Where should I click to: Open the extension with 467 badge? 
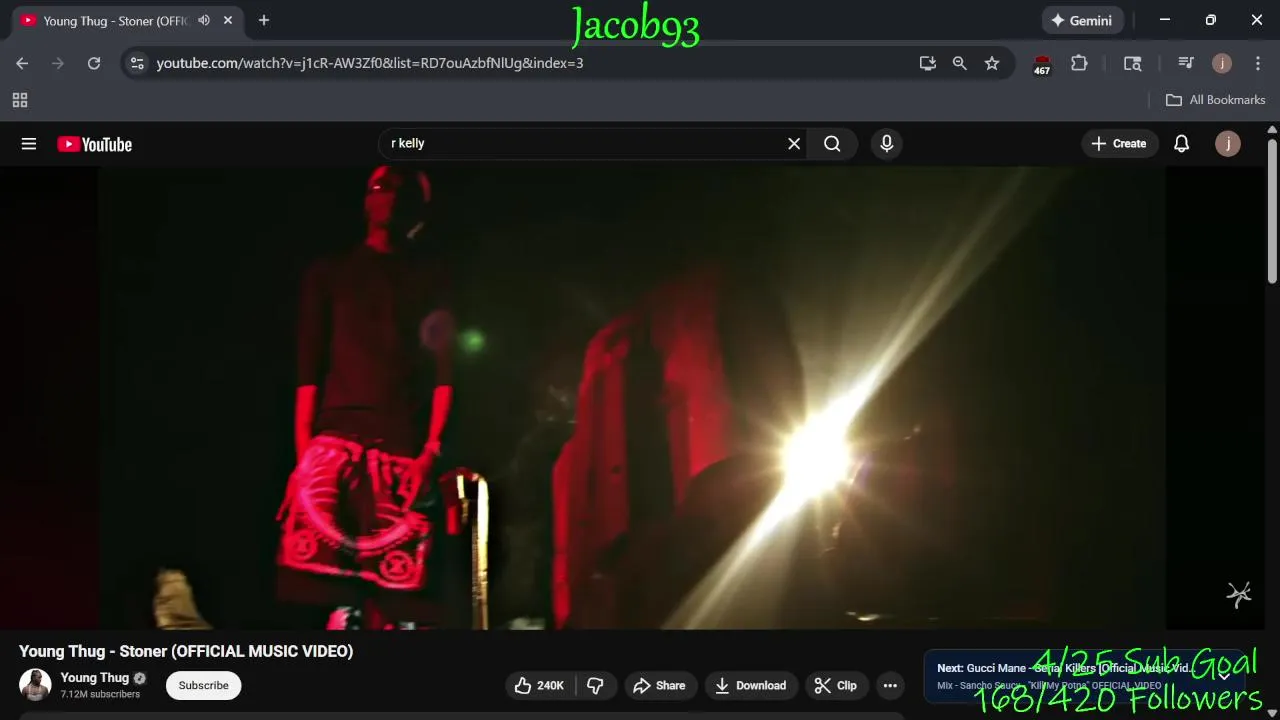(x=1042, y=65)
